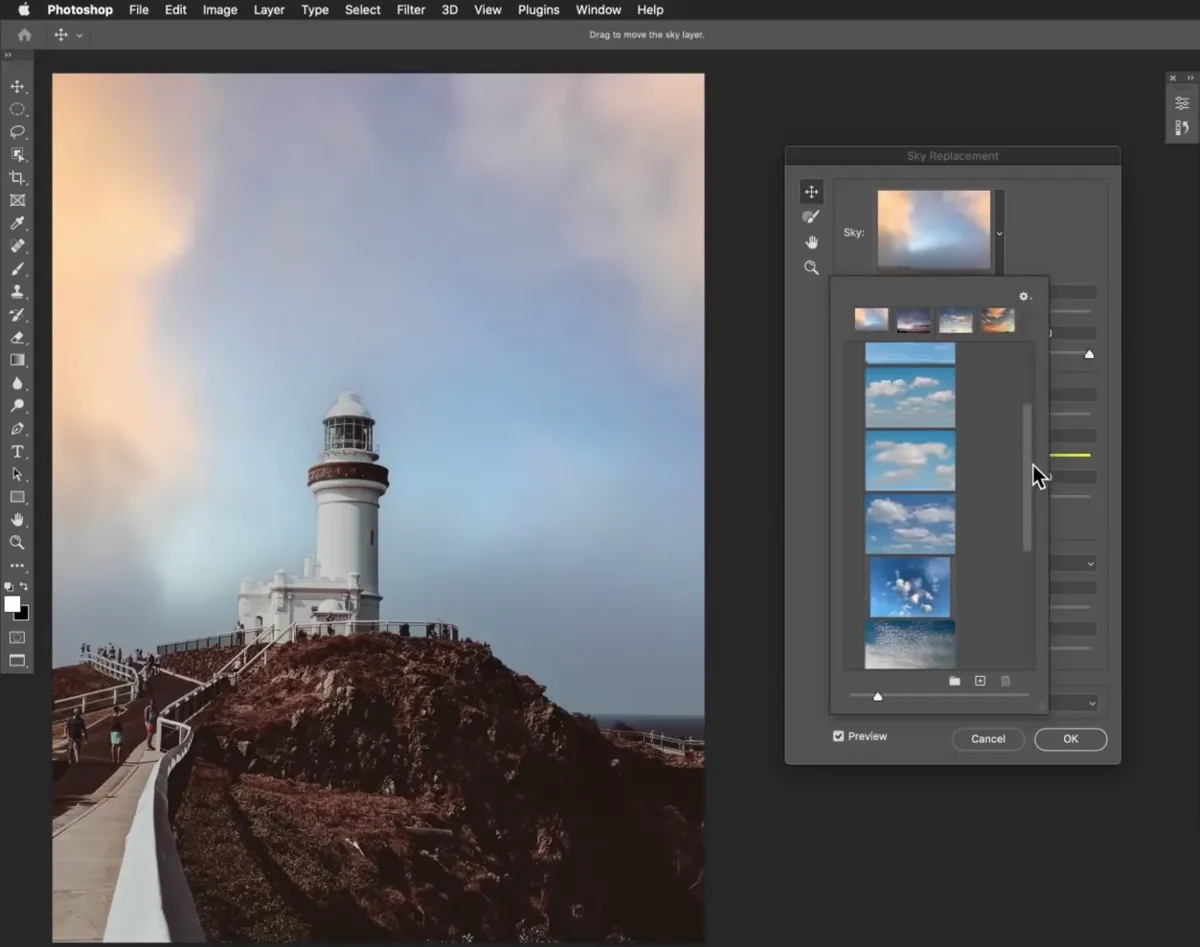Select the Lasso tool in the toolbar
1200x947 pixels.
18,132
